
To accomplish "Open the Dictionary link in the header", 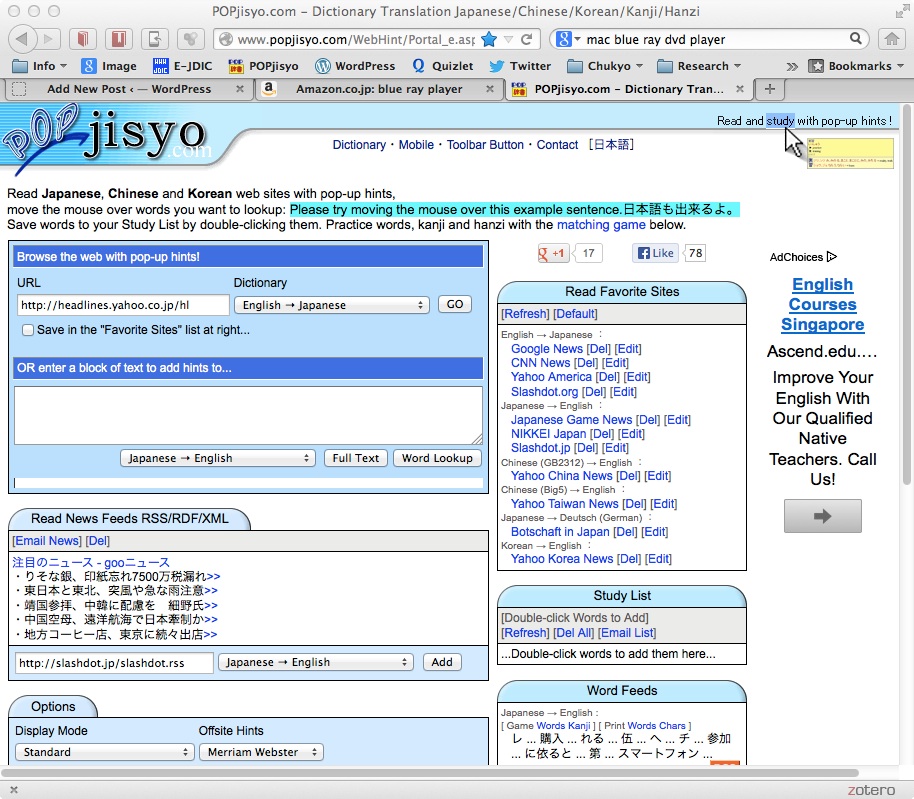I will 359,145.
